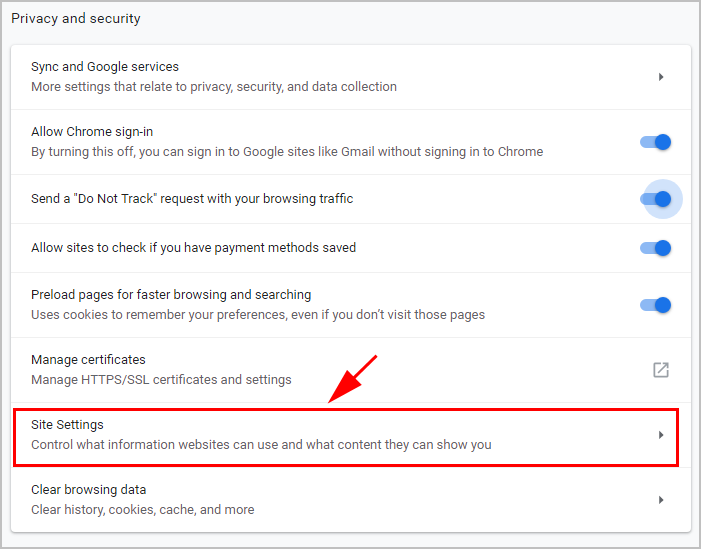This screenshot has width=701, height=549.
Task: Click the Preload pages for faster browsing label
Action: [x=171, y=295]
